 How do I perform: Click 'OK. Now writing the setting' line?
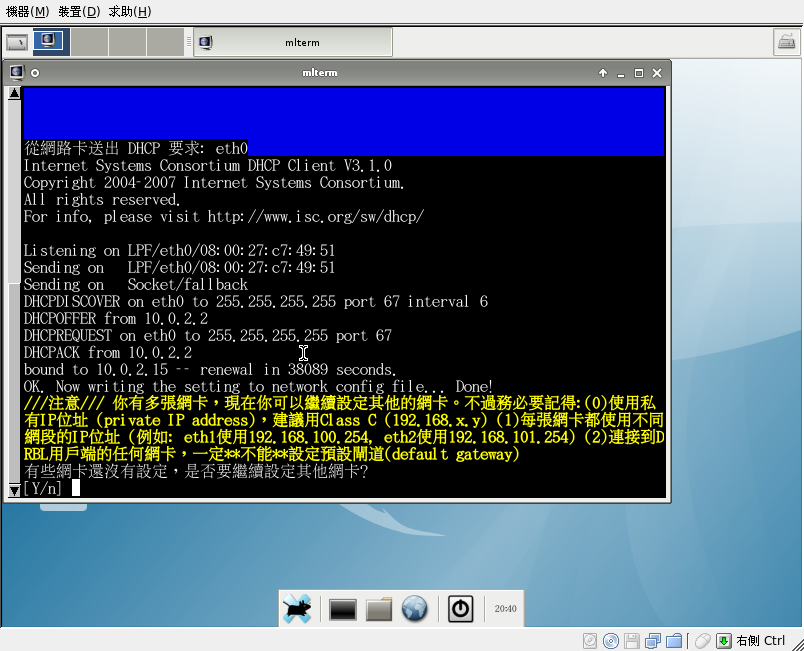[258, 386]
